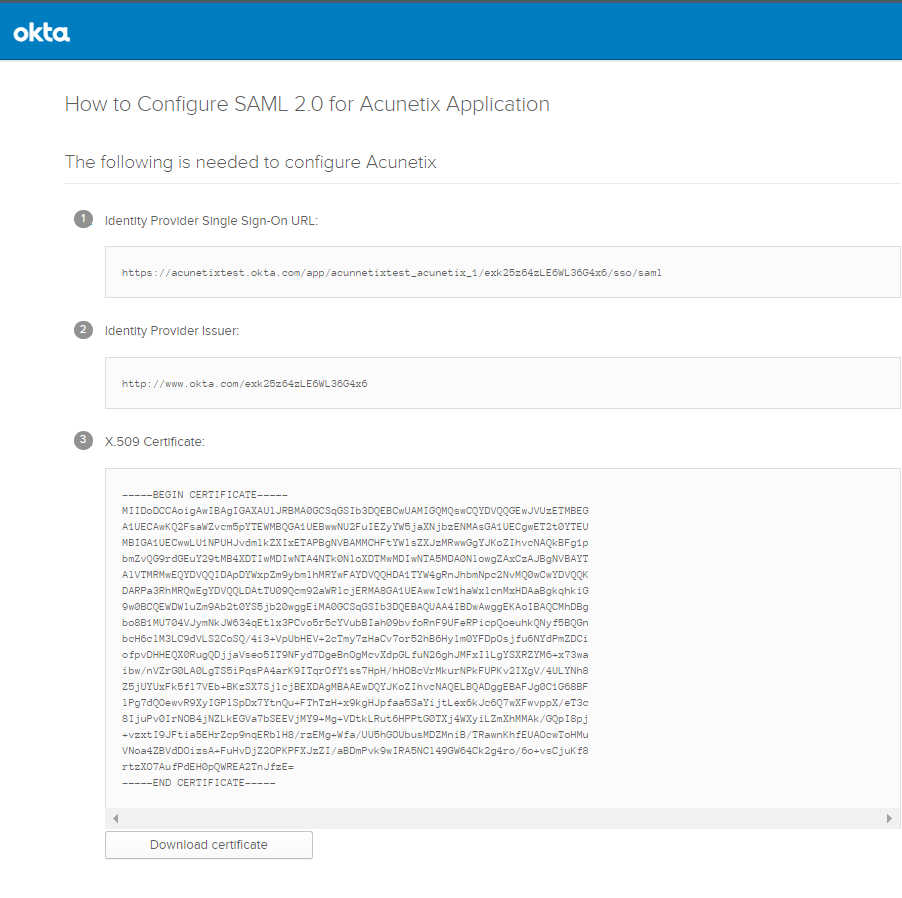Click the Download certificate button
902x898 pixels.
click(209, 844)
